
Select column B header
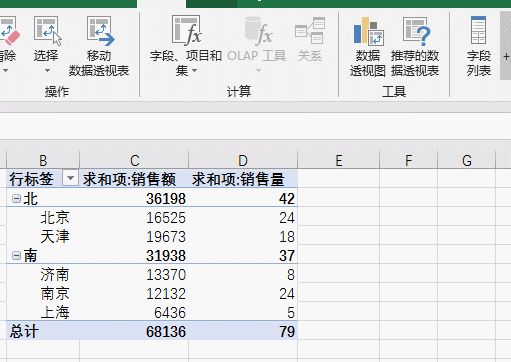point(43,160)
